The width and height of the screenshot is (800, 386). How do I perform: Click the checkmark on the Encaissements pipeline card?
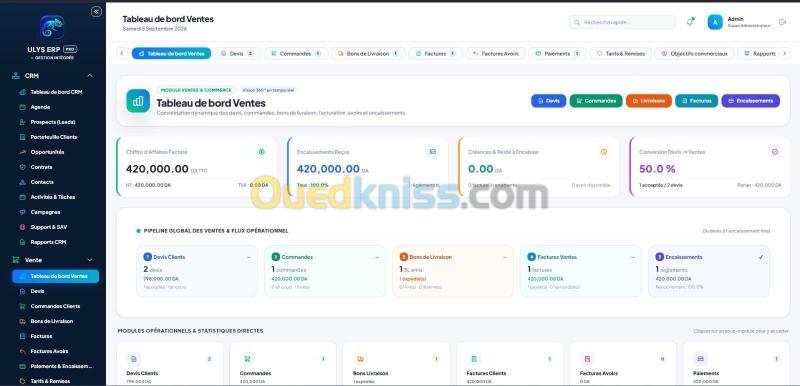point(761,257)
